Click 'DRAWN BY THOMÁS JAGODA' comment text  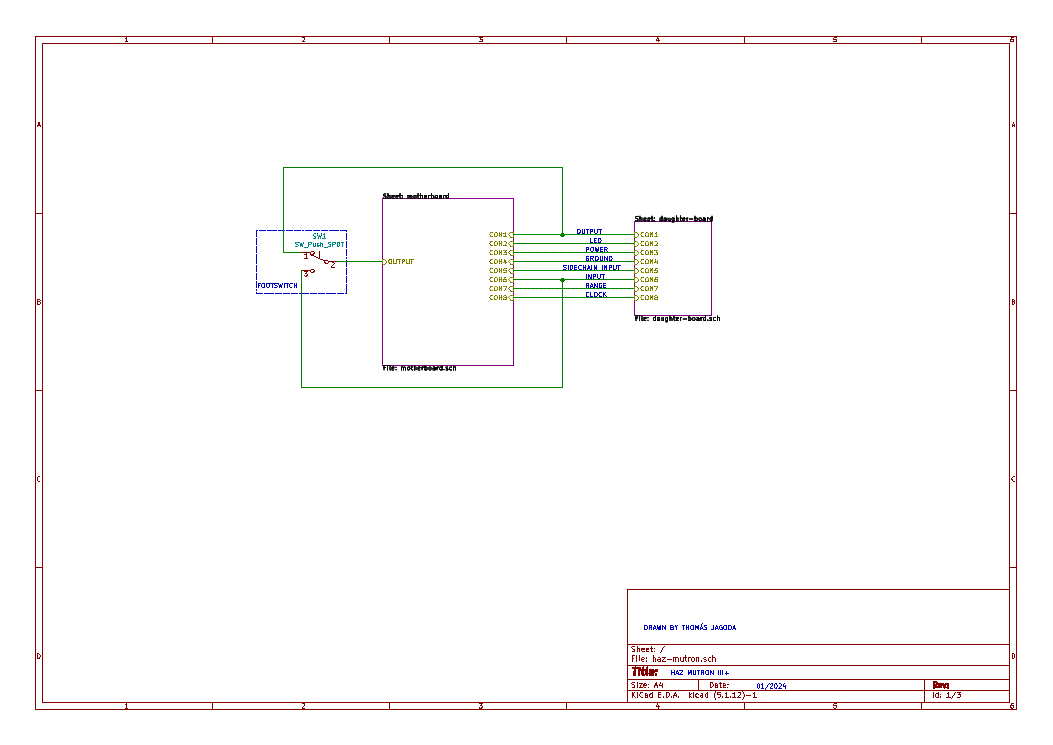click(690, 627)
